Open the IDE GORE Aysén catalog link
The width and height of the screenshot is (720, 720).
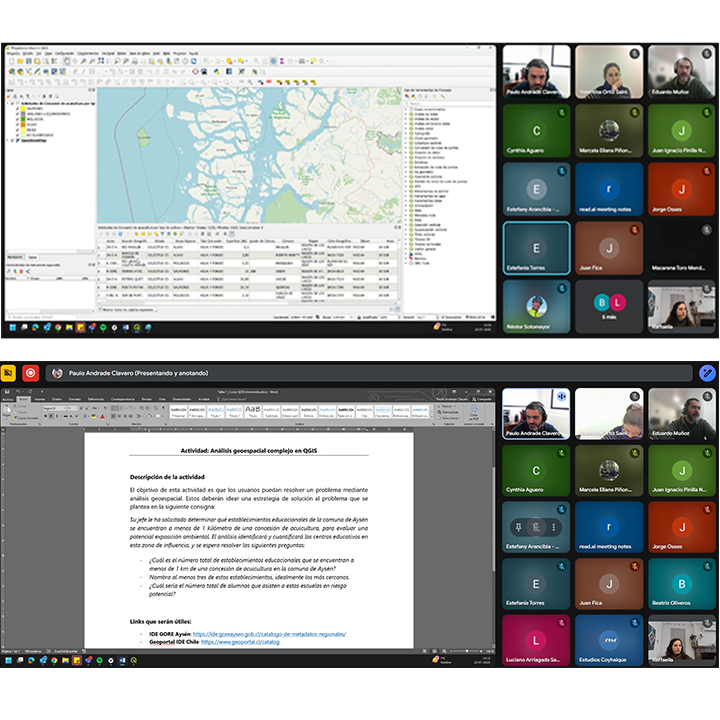pos(265,633)
